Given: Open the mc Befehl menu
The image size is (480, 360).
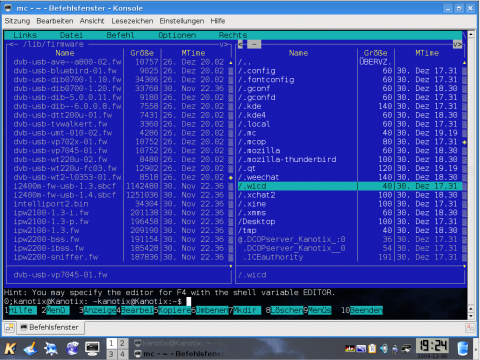Looking at the screenshot, I should (120, 35).
